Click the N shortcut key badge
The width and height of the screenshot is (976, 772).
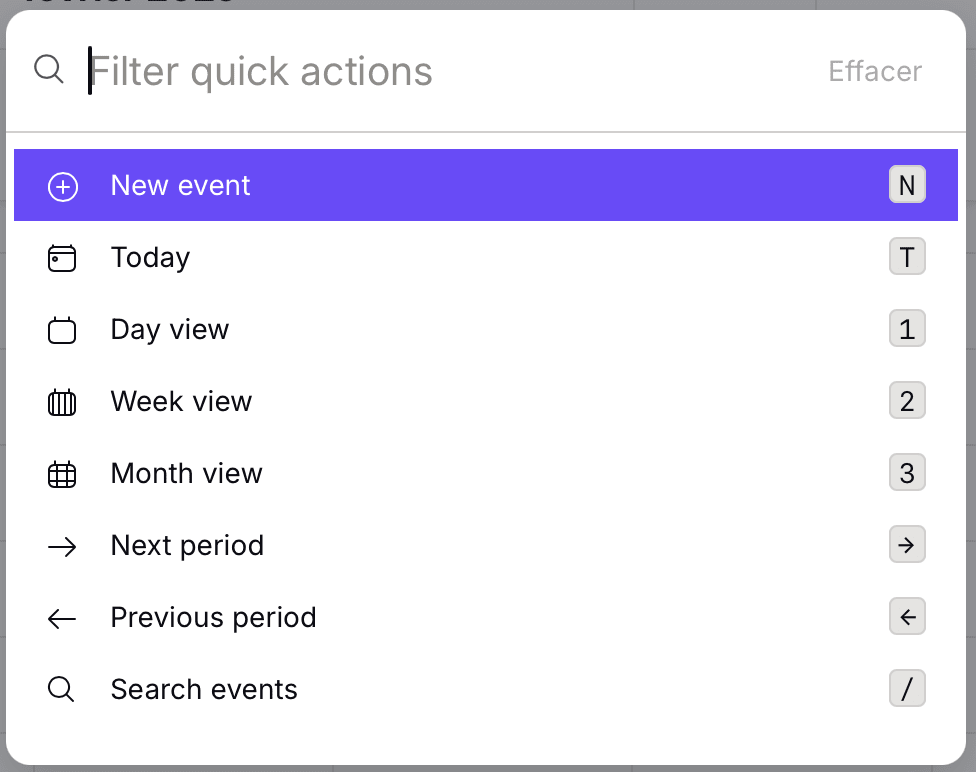tap(907, 185)
